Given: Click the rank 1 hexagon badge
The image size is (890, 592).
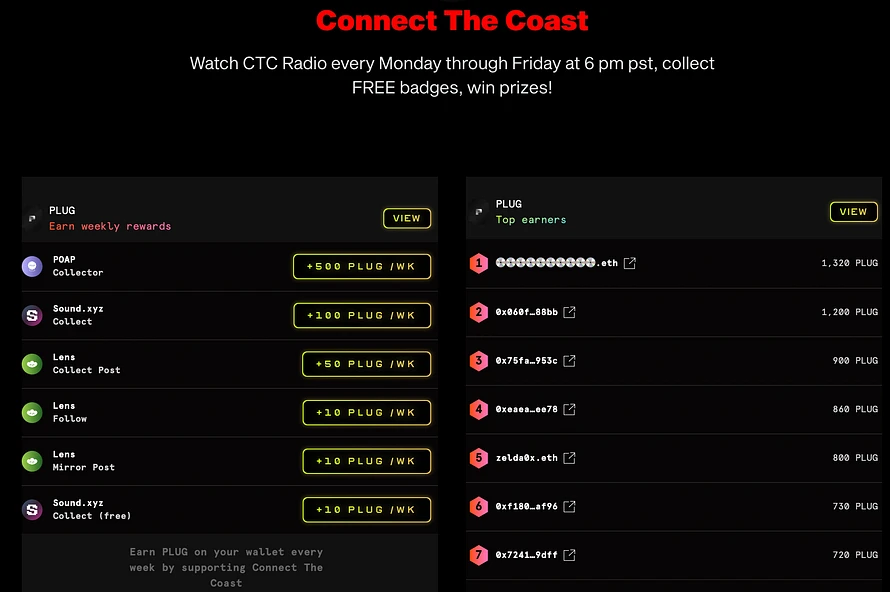Looking at the screenshot, I should click(478, 263).
